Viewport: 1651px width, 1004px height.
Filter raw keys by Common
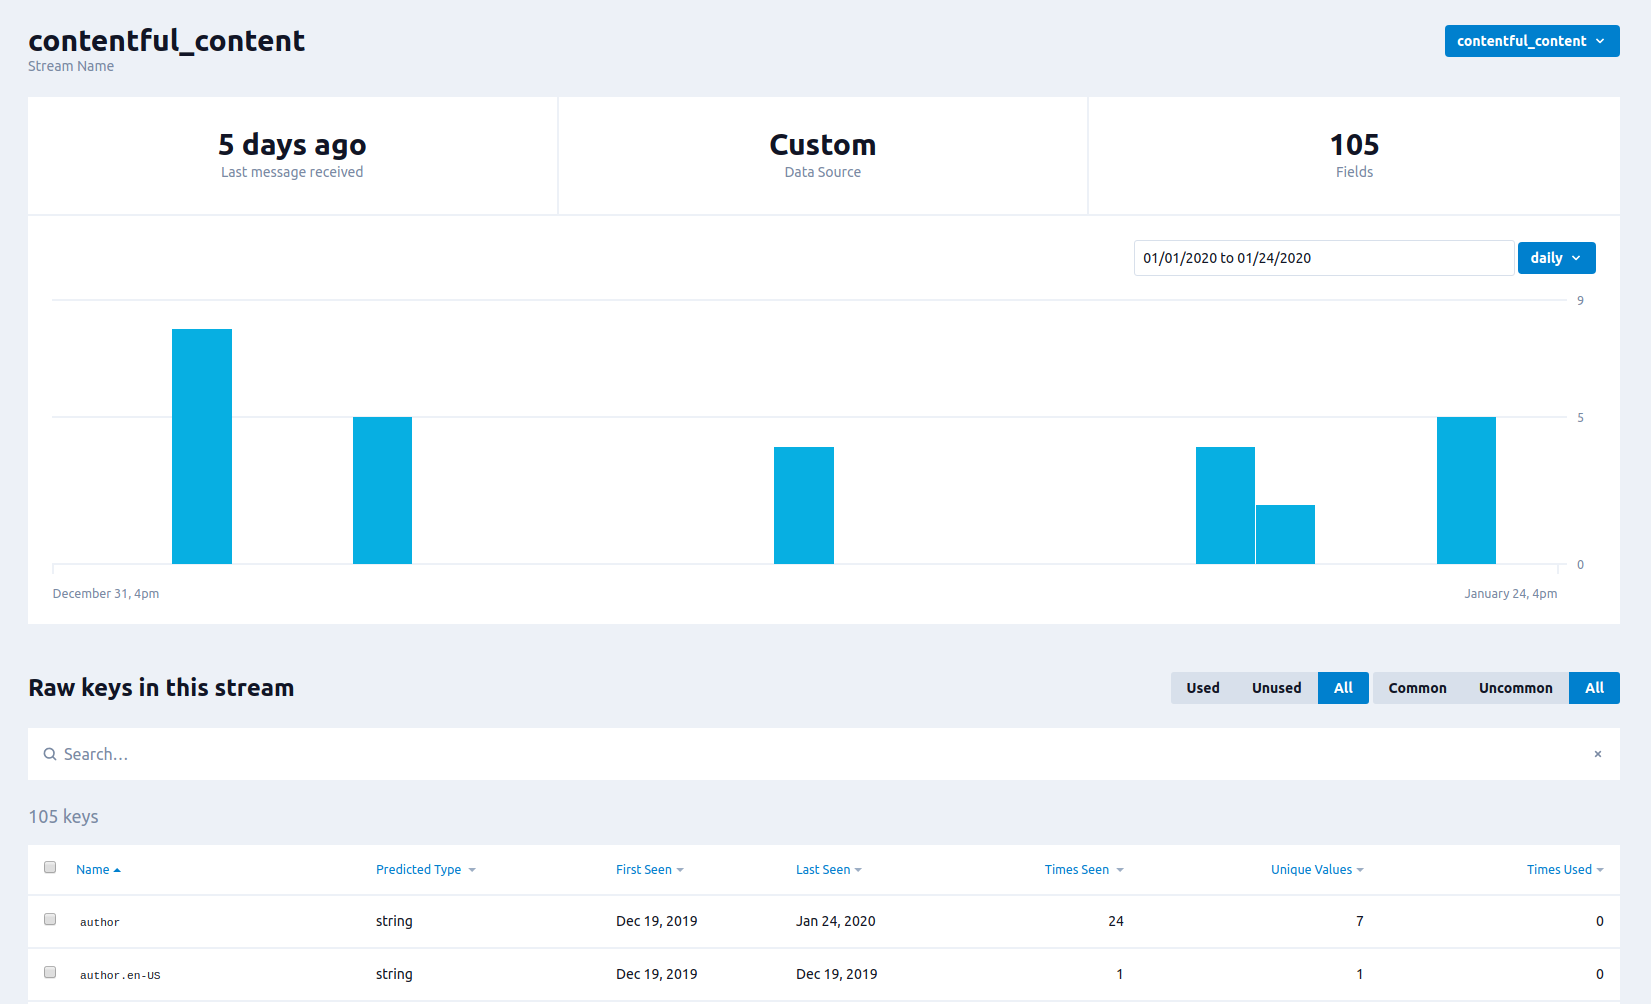pyautogui.click(x=1417, y=688)
